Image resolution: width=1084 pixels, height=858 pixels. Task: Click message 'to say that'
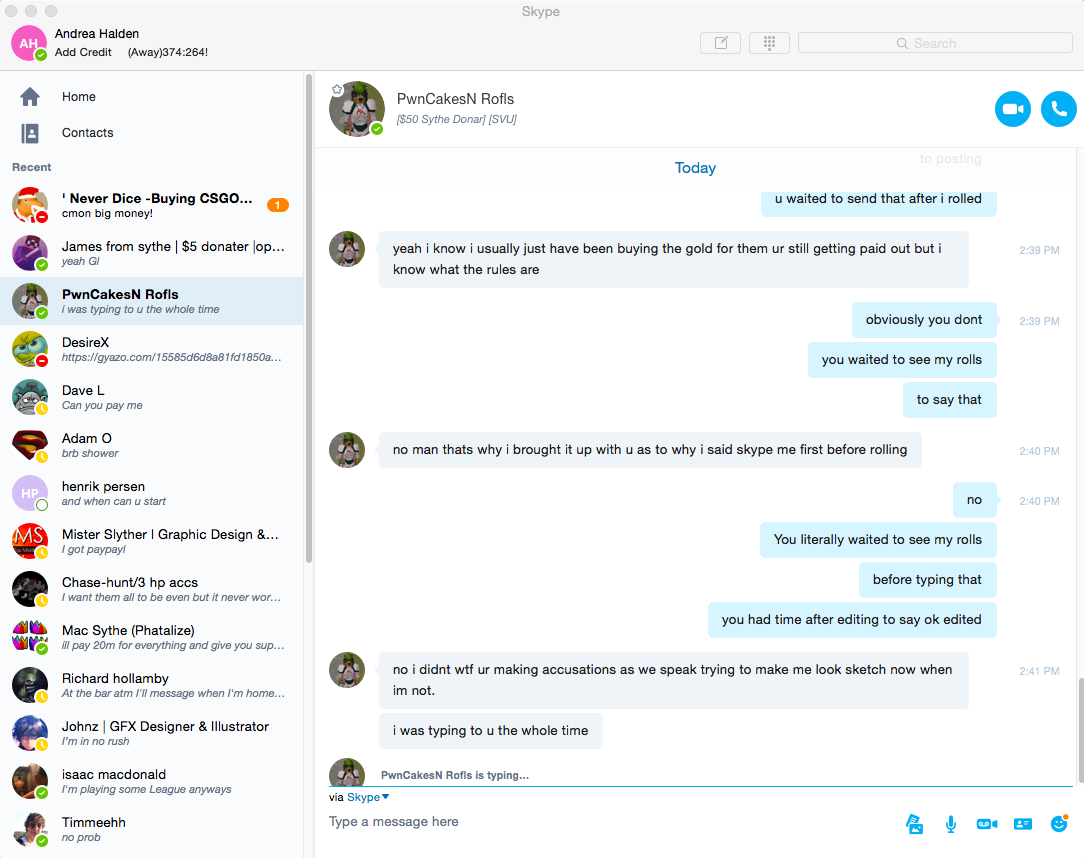pyautogui.click(x=949, y=400)
